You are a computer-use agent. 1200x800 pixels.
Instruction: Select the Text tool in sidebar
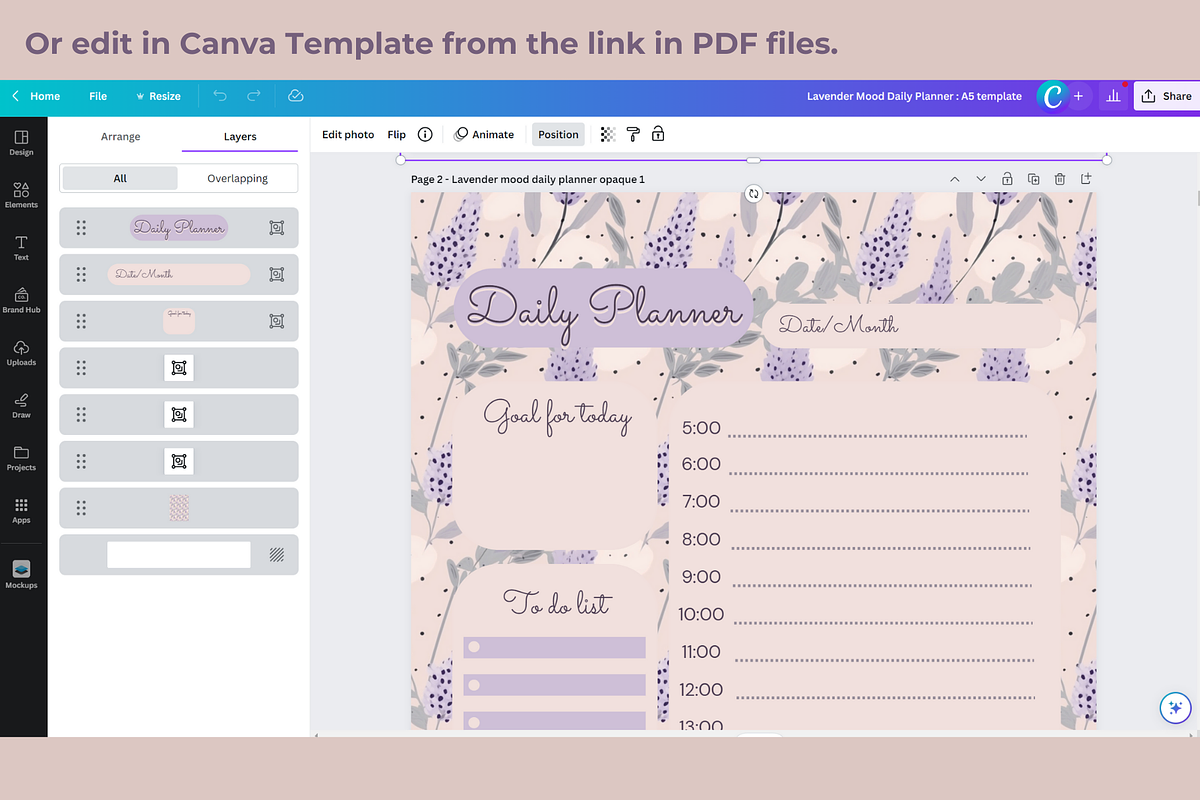21,247
